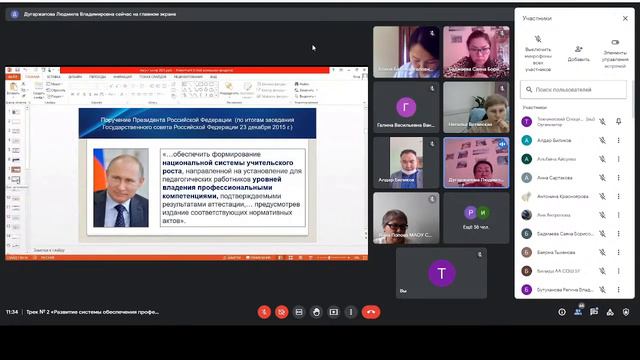This screenshot has height=360, width=640.
Task: Mute Бадмаева Саяна in participant list
Action: point(602,233)
